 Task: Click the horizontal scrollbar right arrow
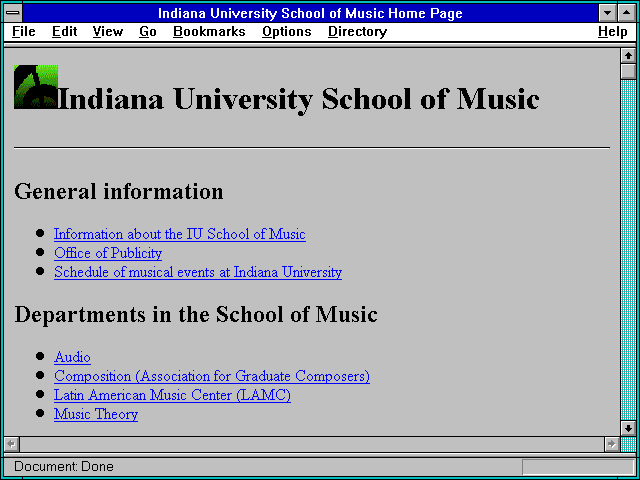point(611,444)
